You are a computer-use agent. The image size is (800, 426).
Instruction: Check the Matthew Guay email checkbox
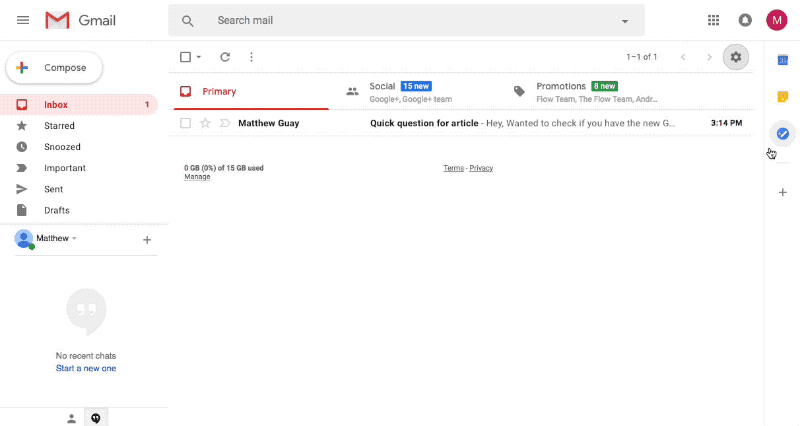[185, 123]
